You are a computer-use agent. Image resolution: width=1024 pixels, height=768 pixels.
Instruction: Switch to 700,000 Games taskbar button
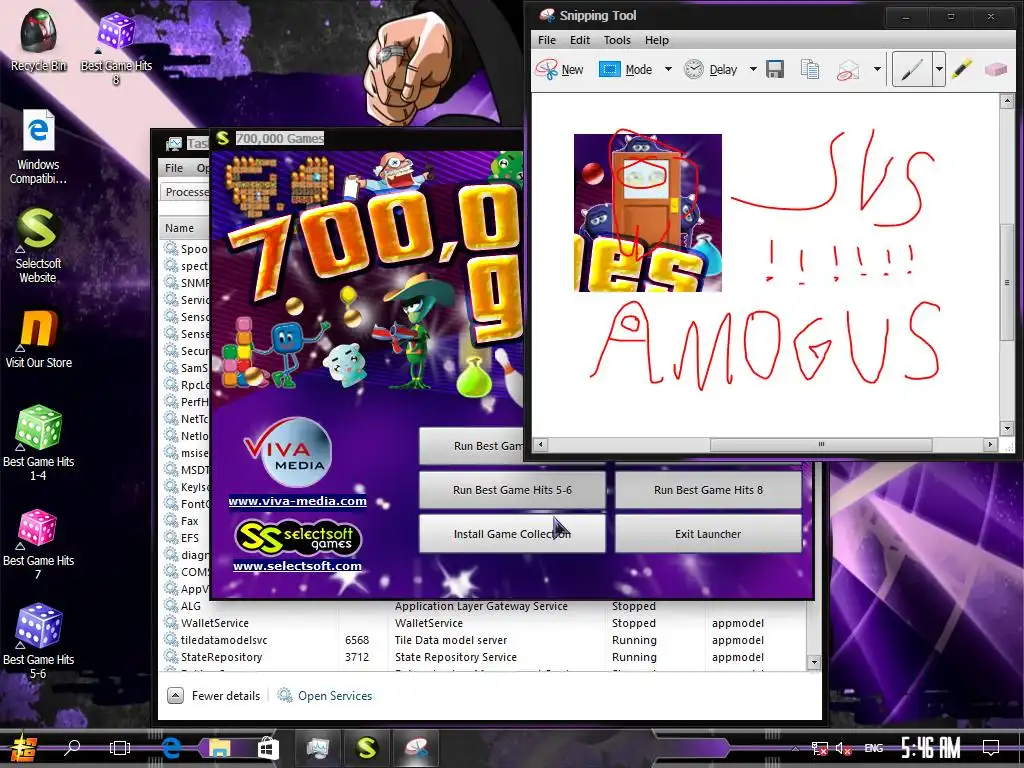click(366, 748)
